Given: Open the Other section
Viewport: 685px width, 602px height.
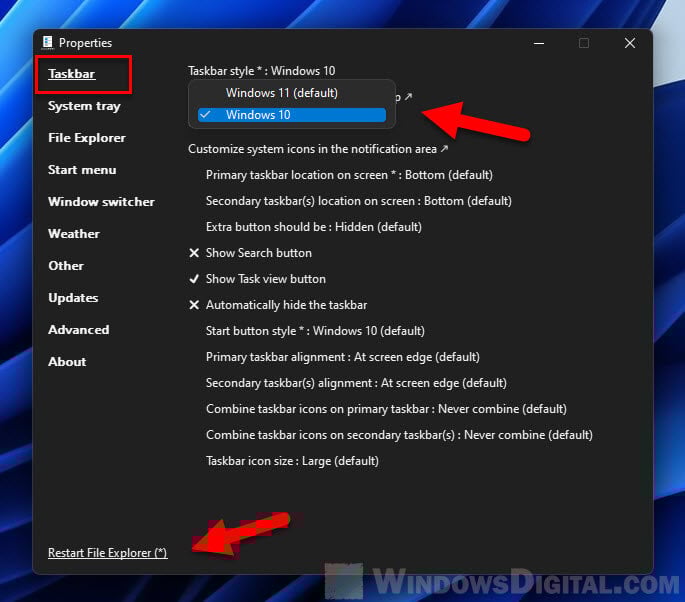Looking at the screenshot, I should (x=66, y=266).
